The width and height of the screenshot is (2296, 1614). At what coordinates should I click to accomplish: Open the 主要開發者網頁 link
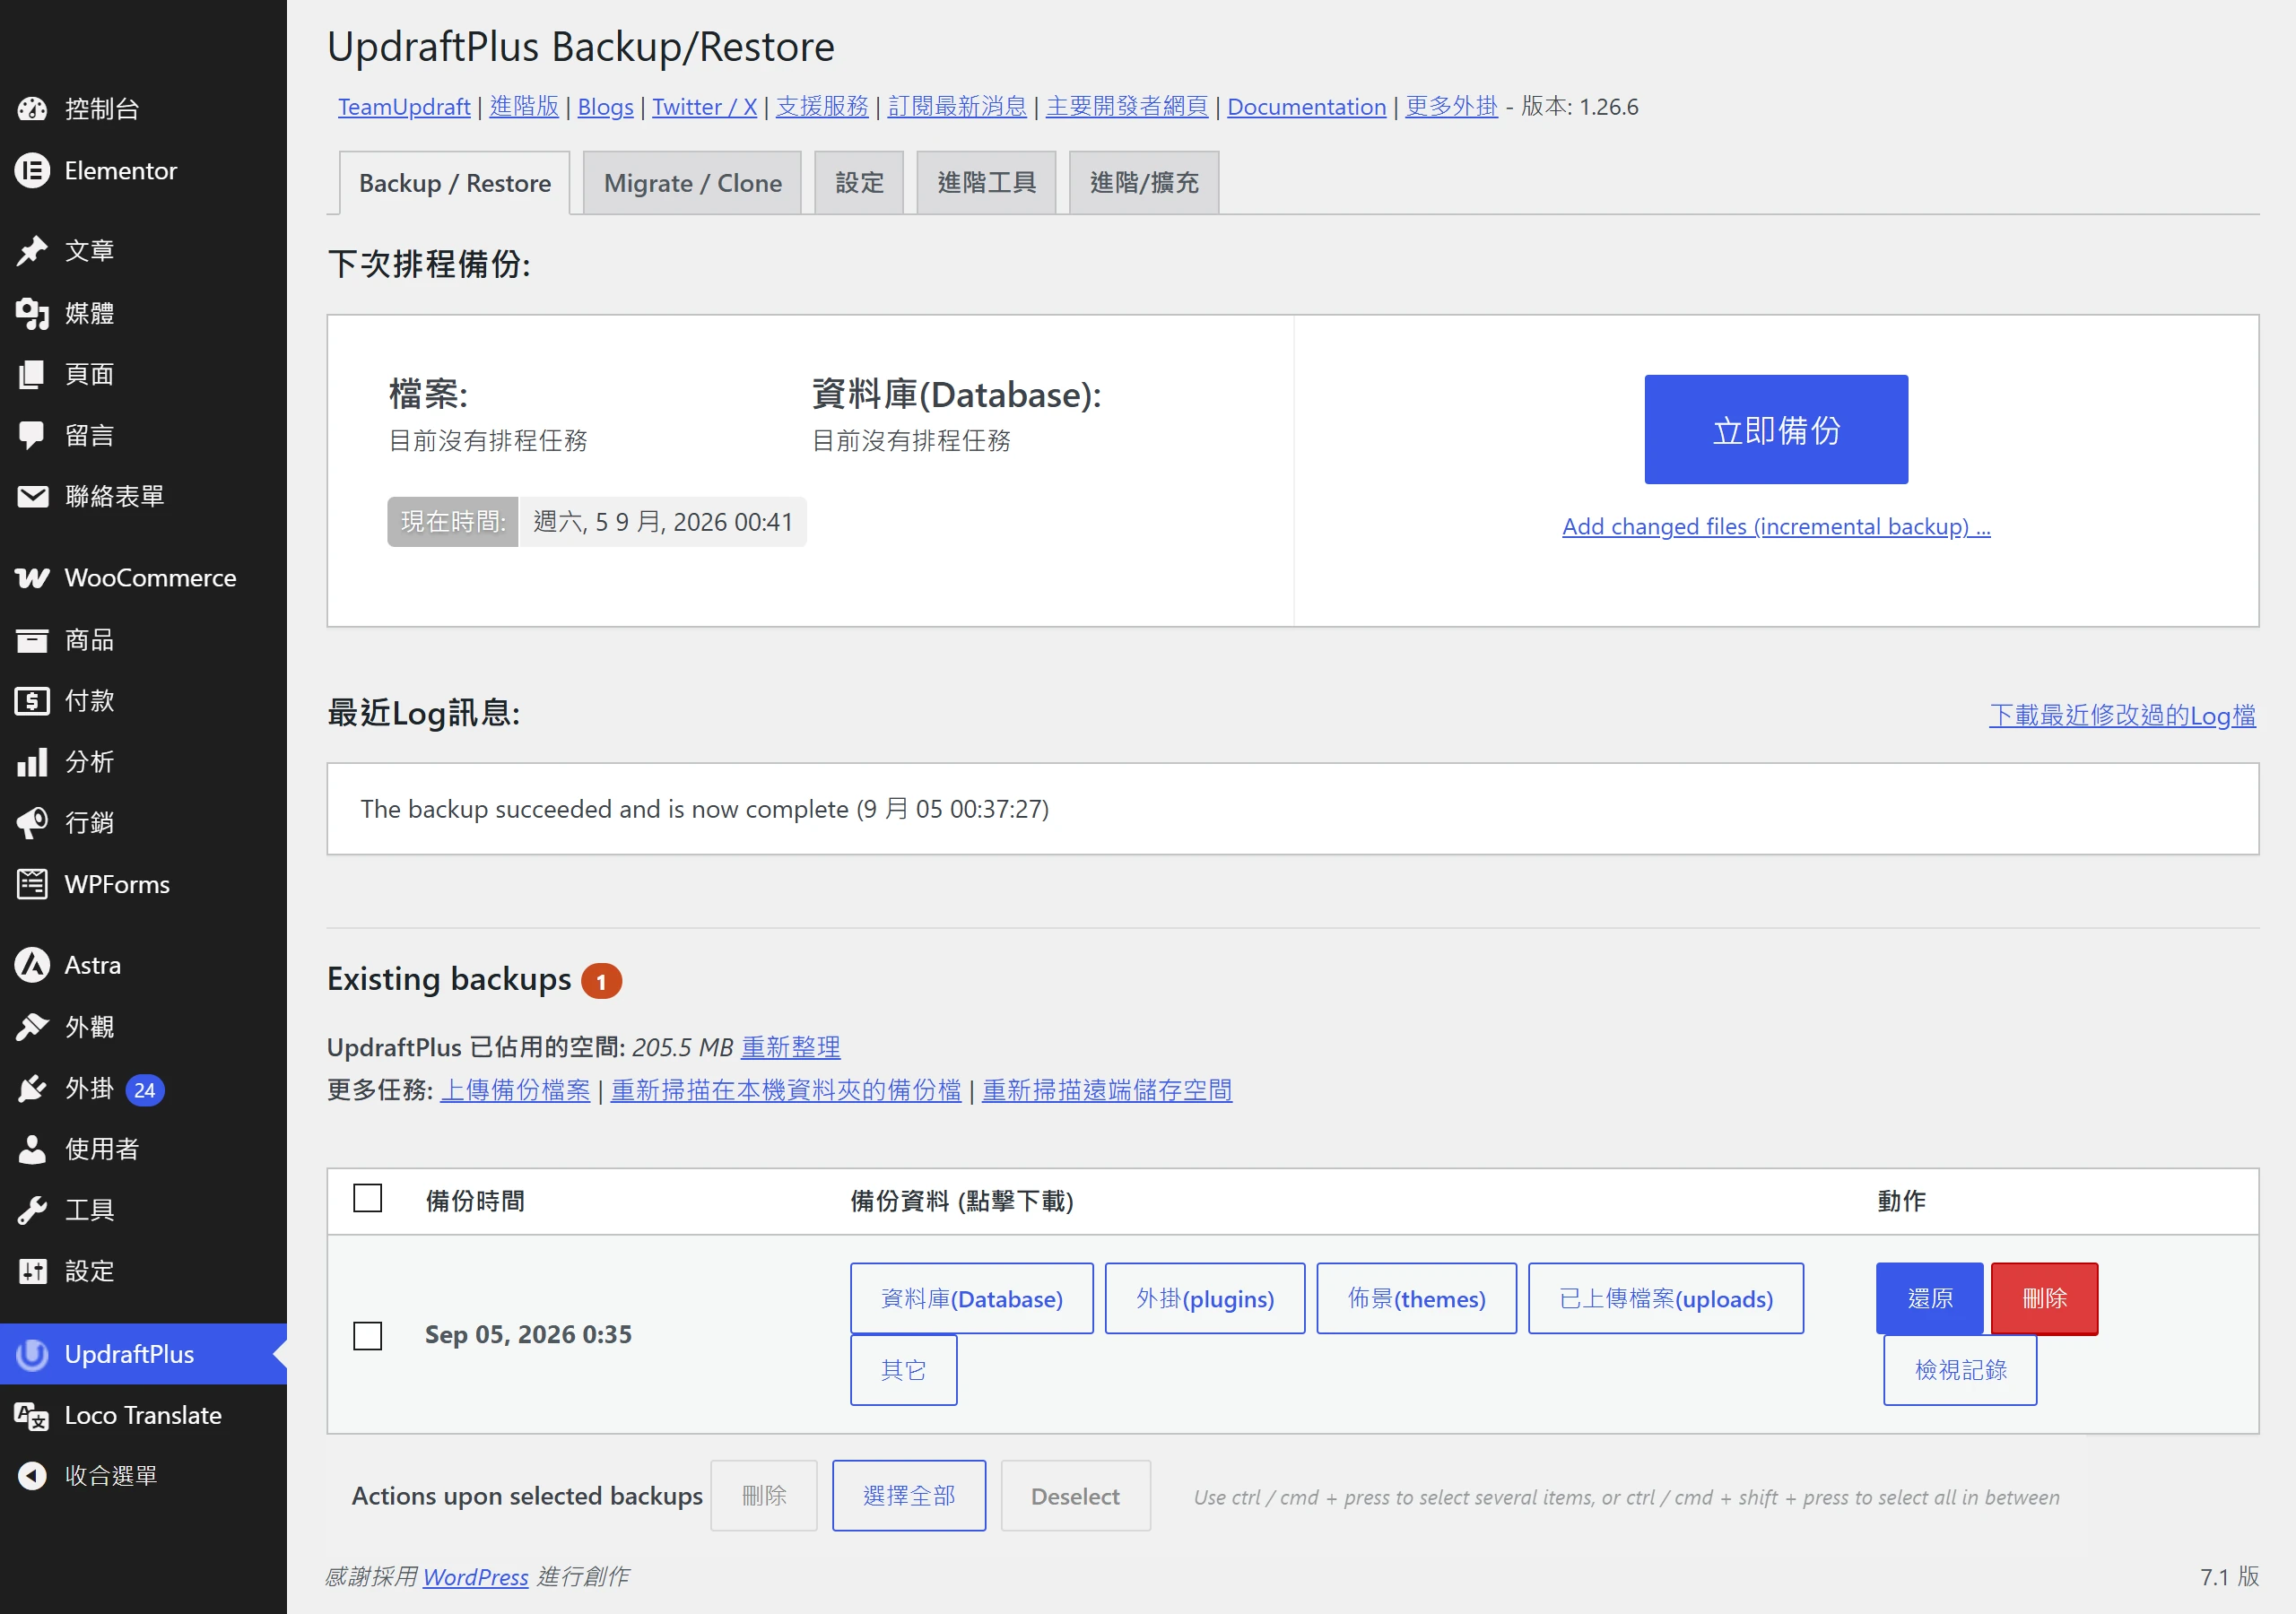(1127, 107)
